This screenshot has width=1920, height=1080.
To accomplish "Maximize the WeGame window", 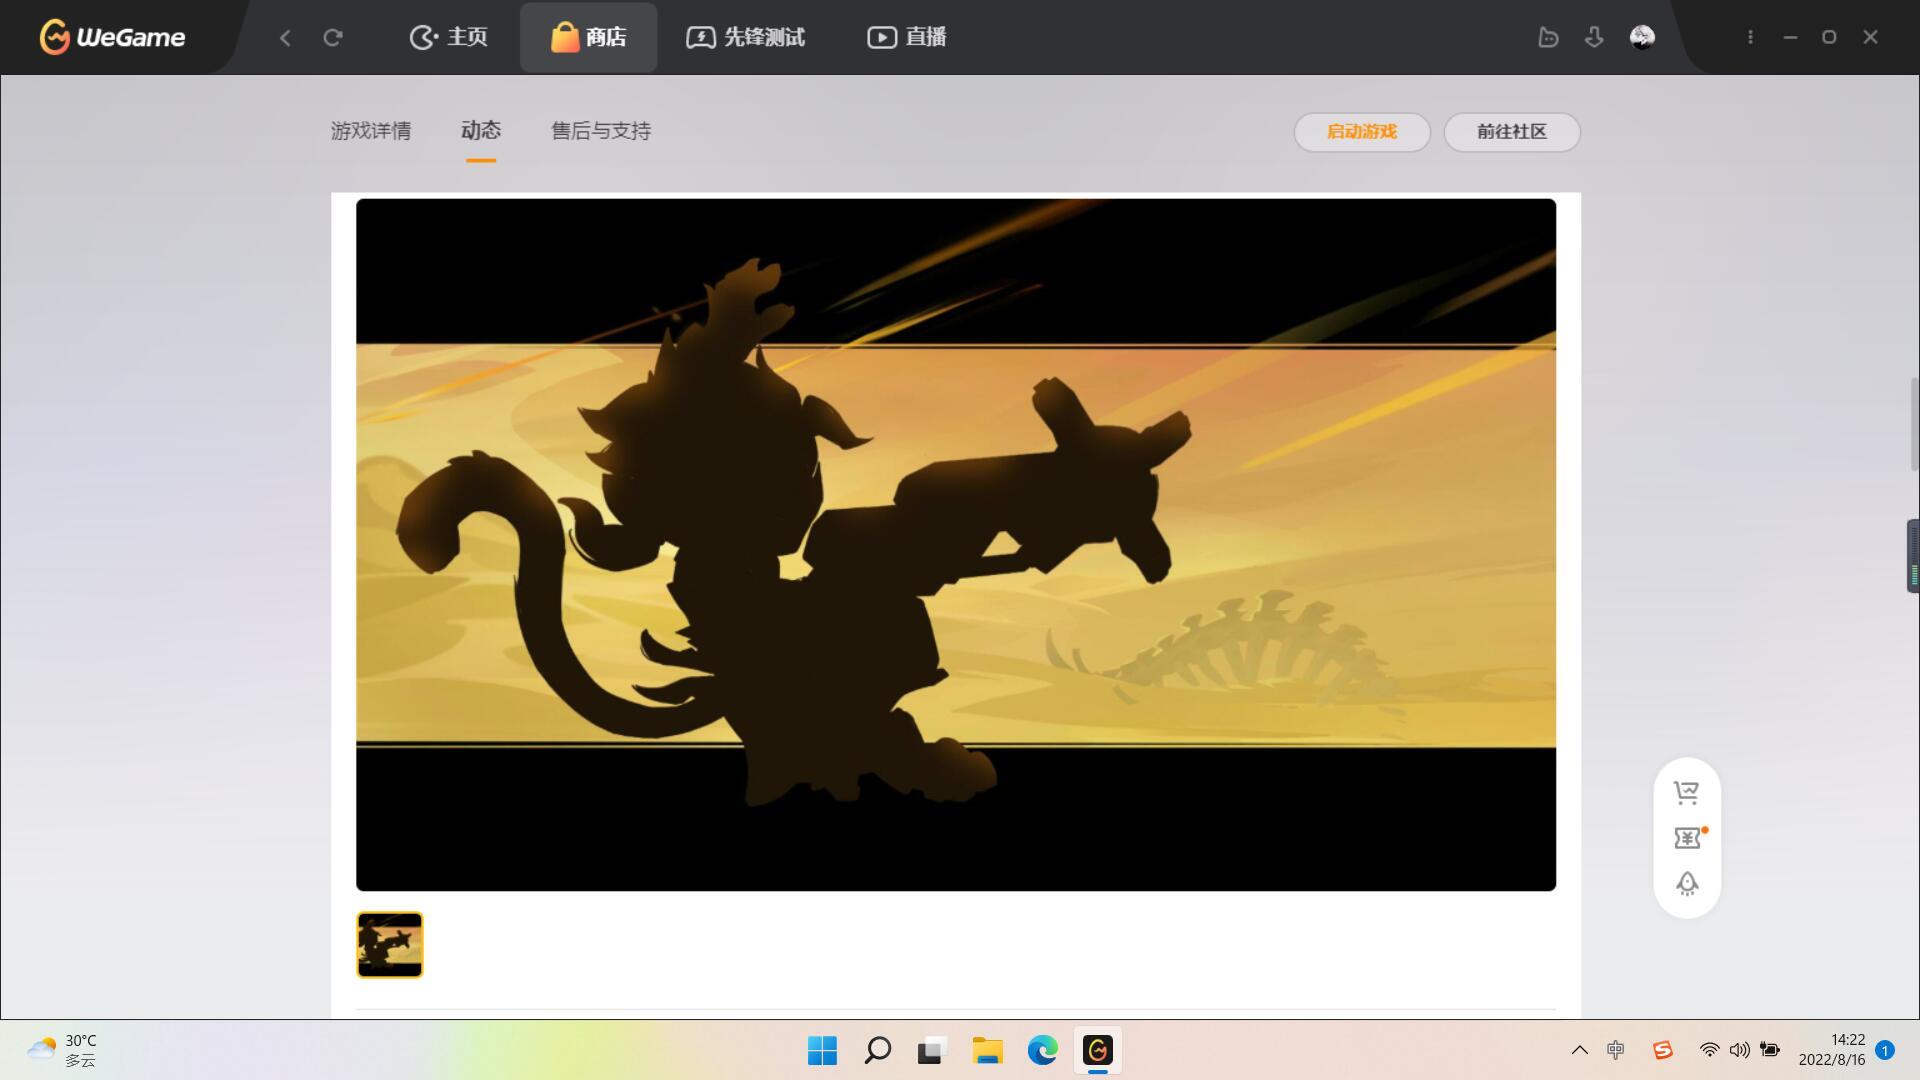I will point(1829,37).
